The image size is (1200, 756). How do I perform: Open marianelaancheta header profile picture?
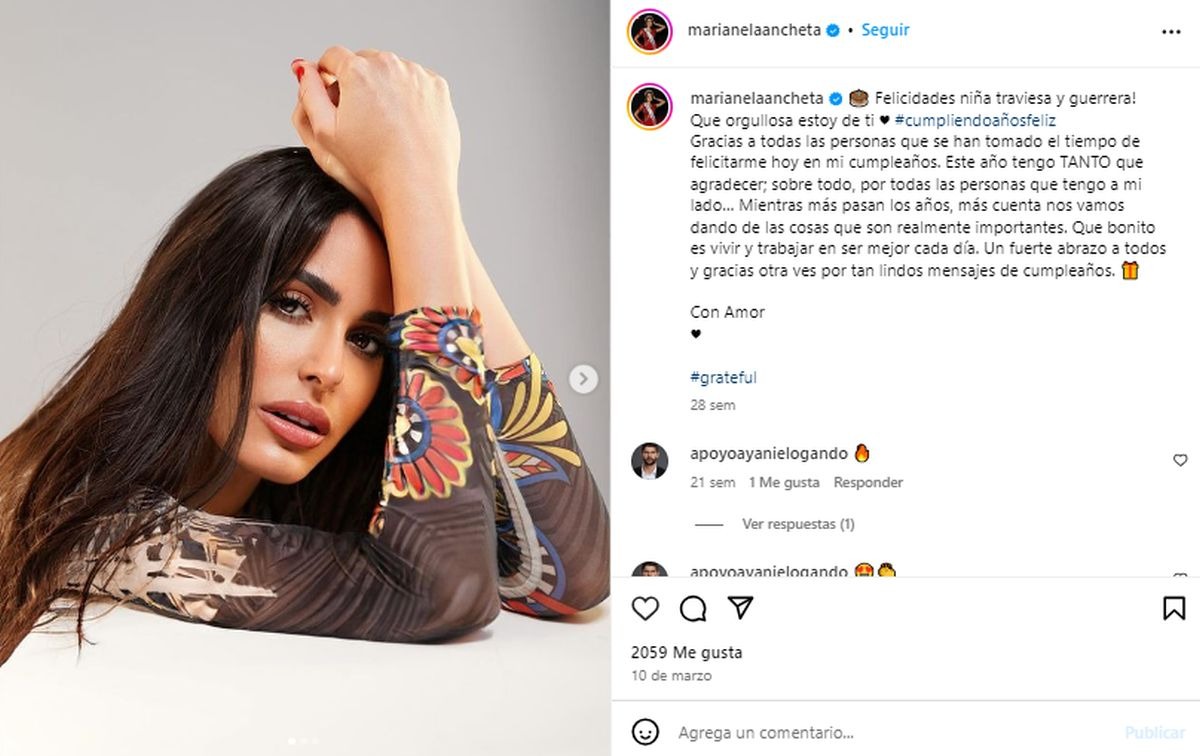point(649,31)
